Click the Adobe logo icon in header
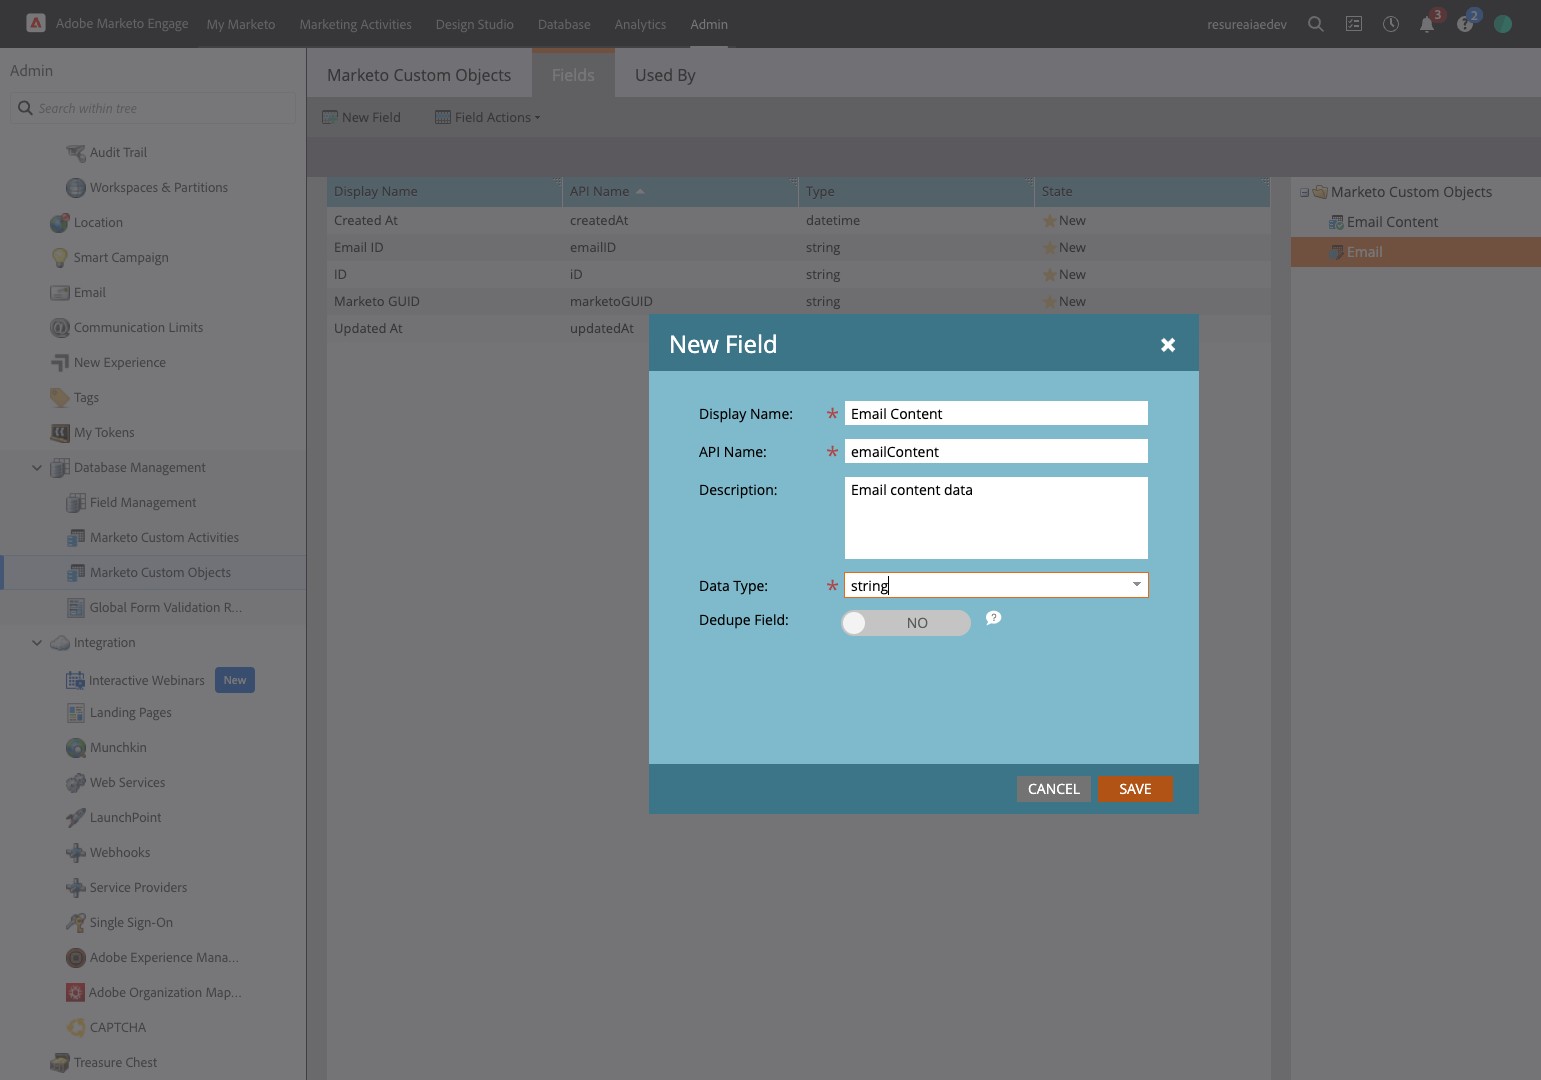The height and width of the screenshot is (1080, 1541). 35,23
